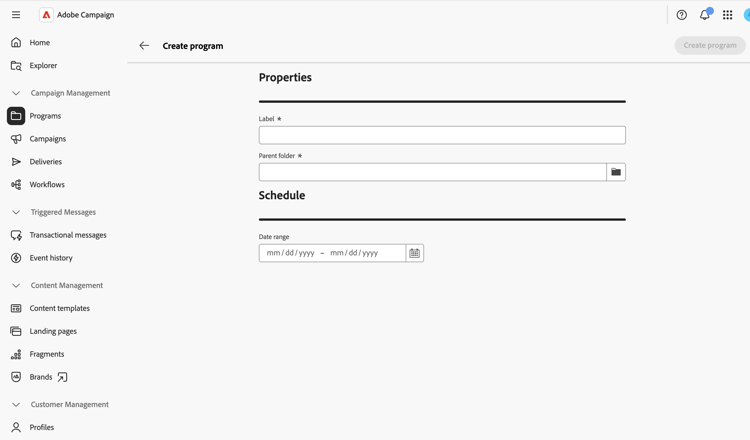Image resolution: width=750 pixels, height=440 pixels.
Task: Open the date range calendar icon
Action: click(415, 253)
